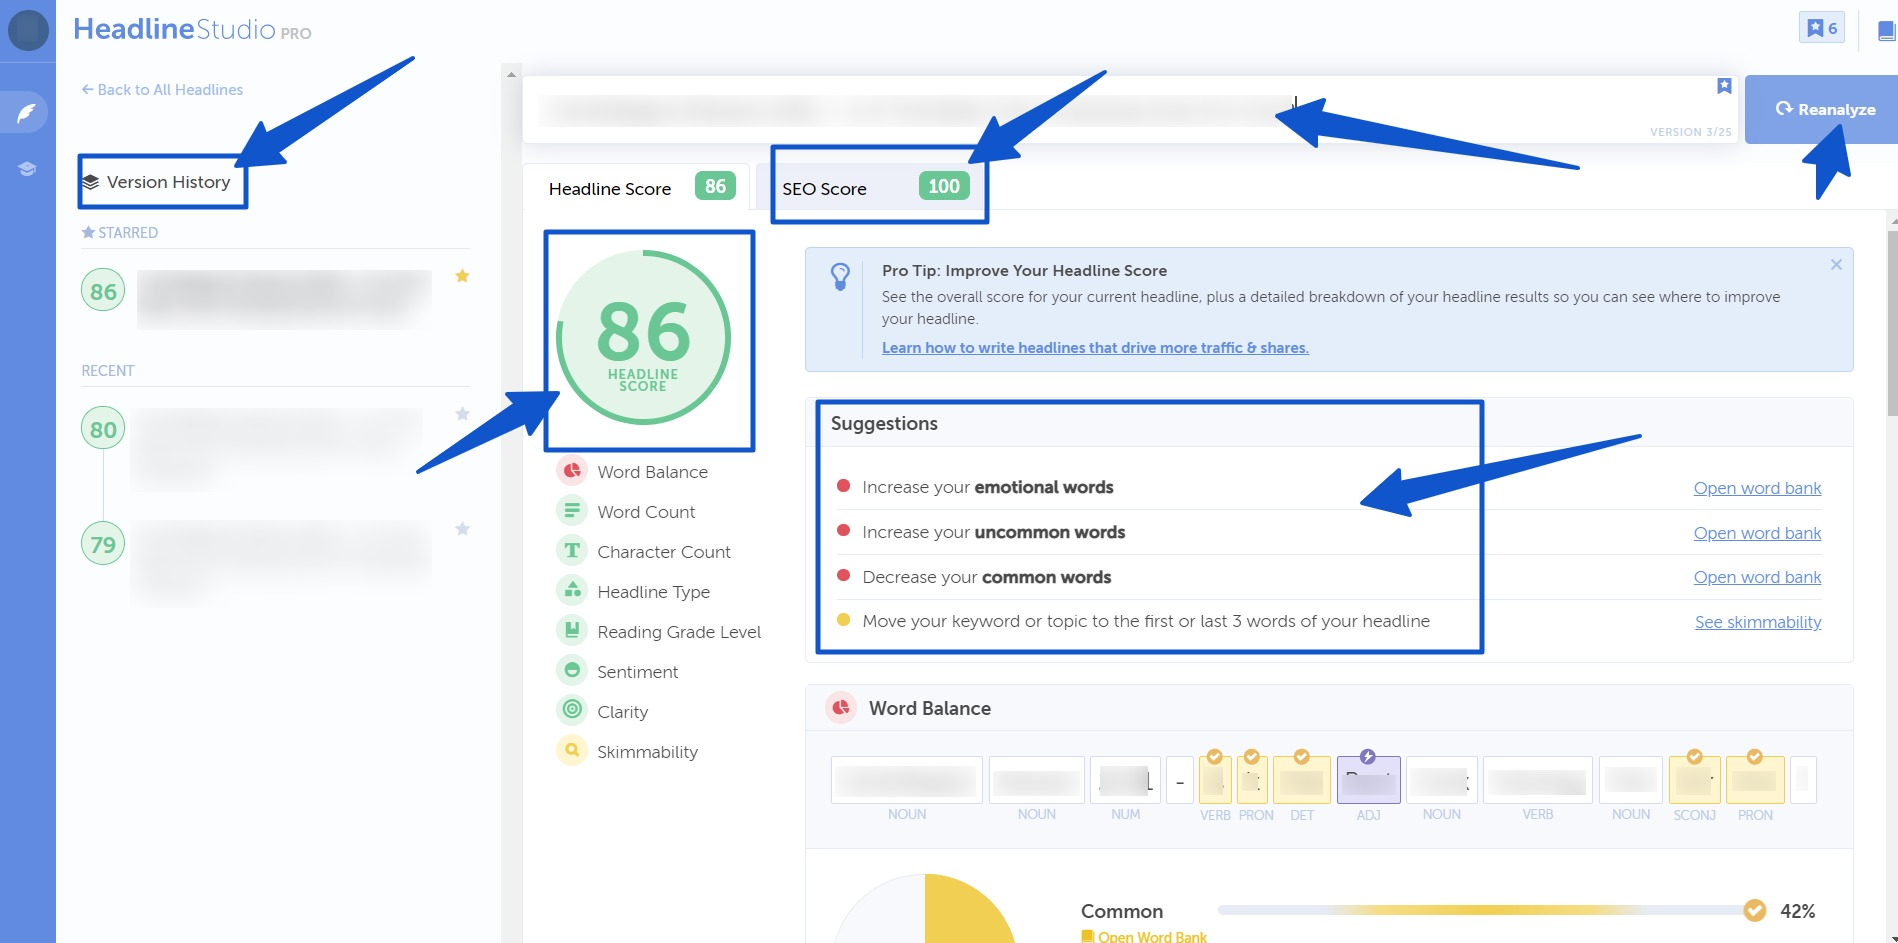1898x943 pixels.
Task: Open word bank for common words
Action: pyautogui.click(x=1757, y=577)
